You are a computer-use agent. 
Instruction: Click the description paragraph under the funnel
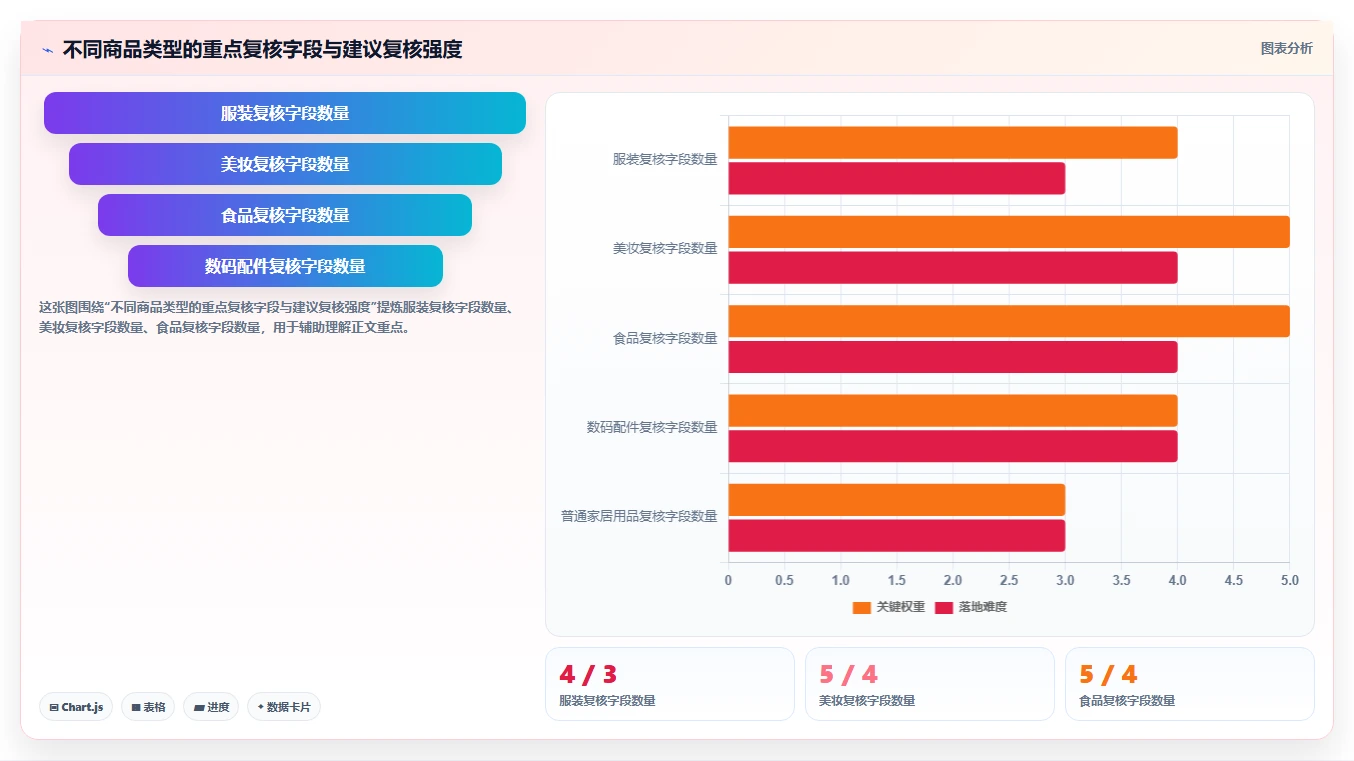[x=277, y=317]
